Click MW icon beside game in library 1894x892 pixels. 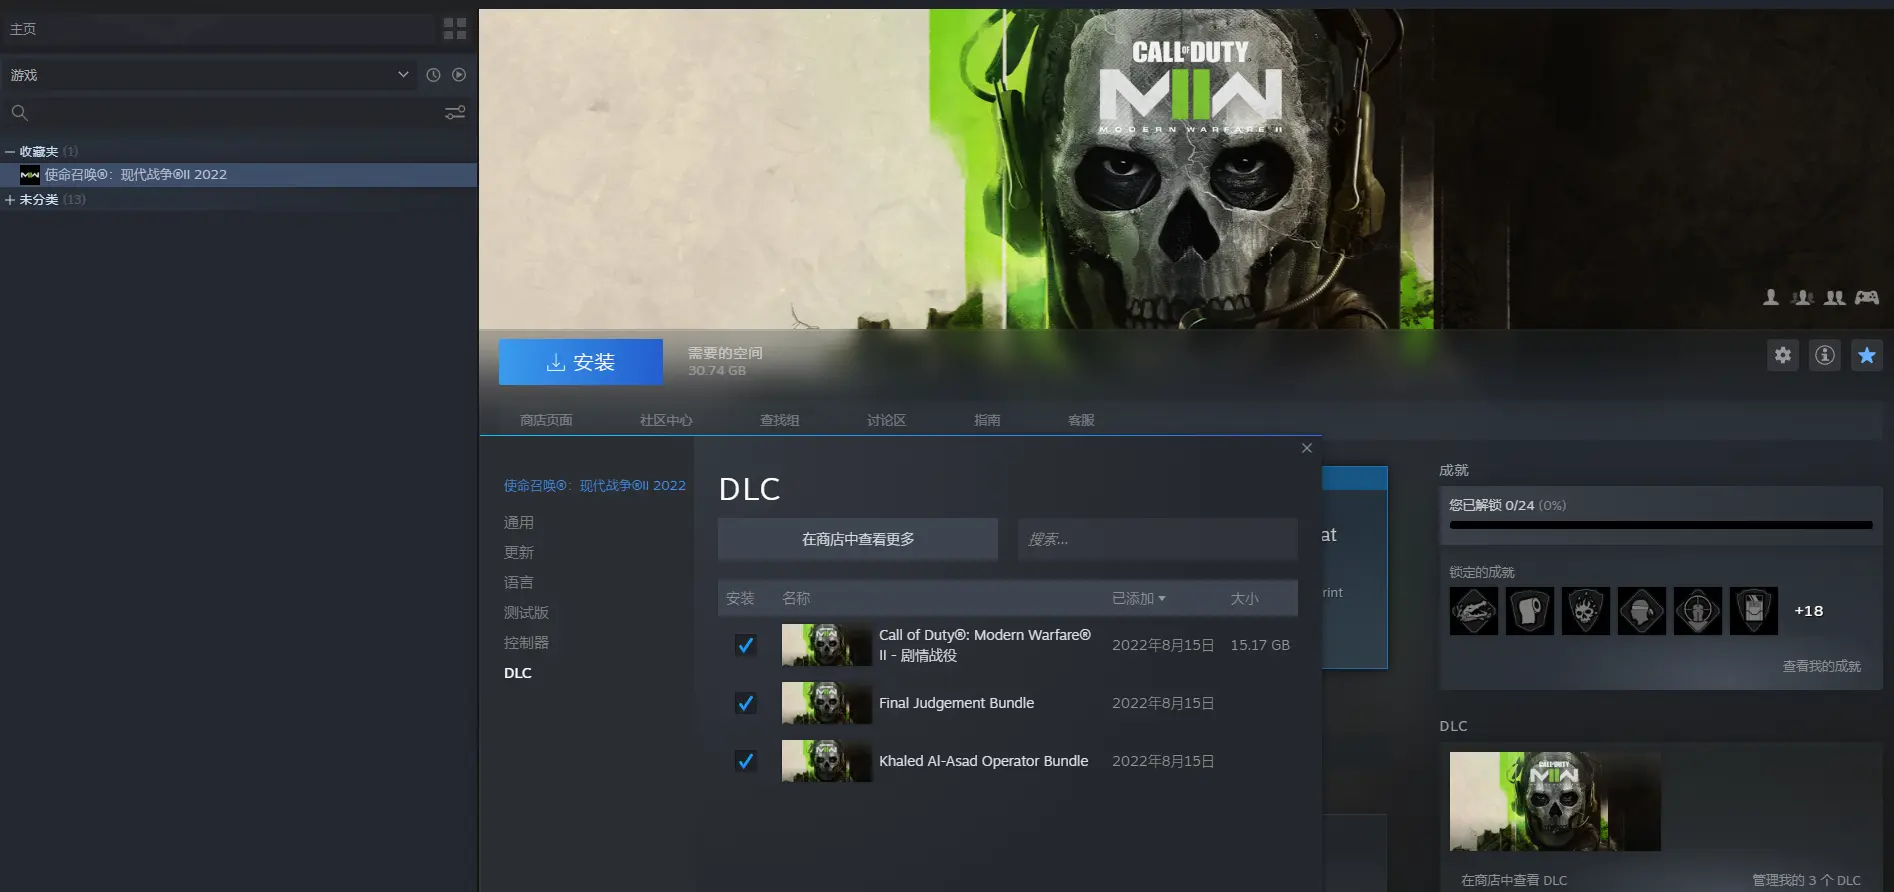tap(30, 175)
